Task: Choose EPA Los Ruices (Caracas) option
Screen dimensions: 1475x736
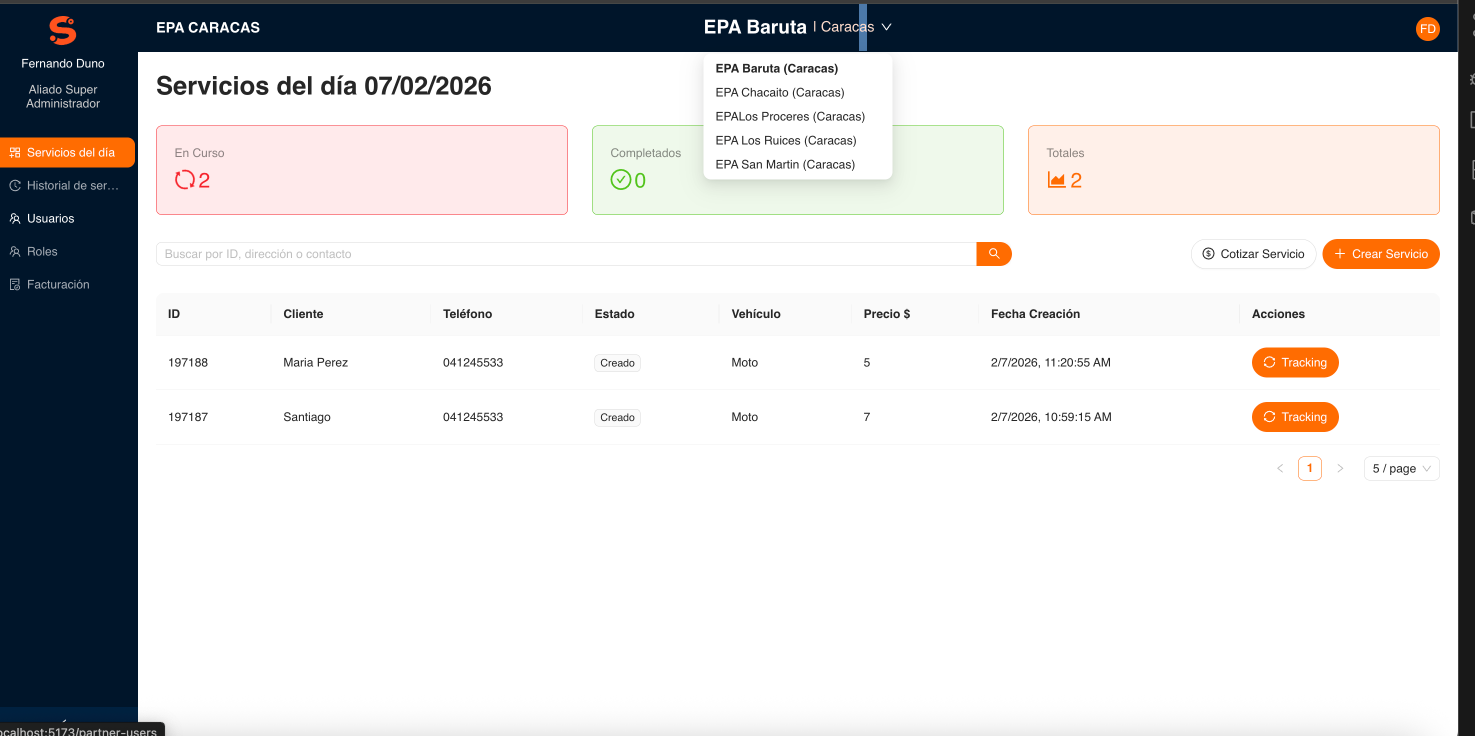Action: point(785,140)
